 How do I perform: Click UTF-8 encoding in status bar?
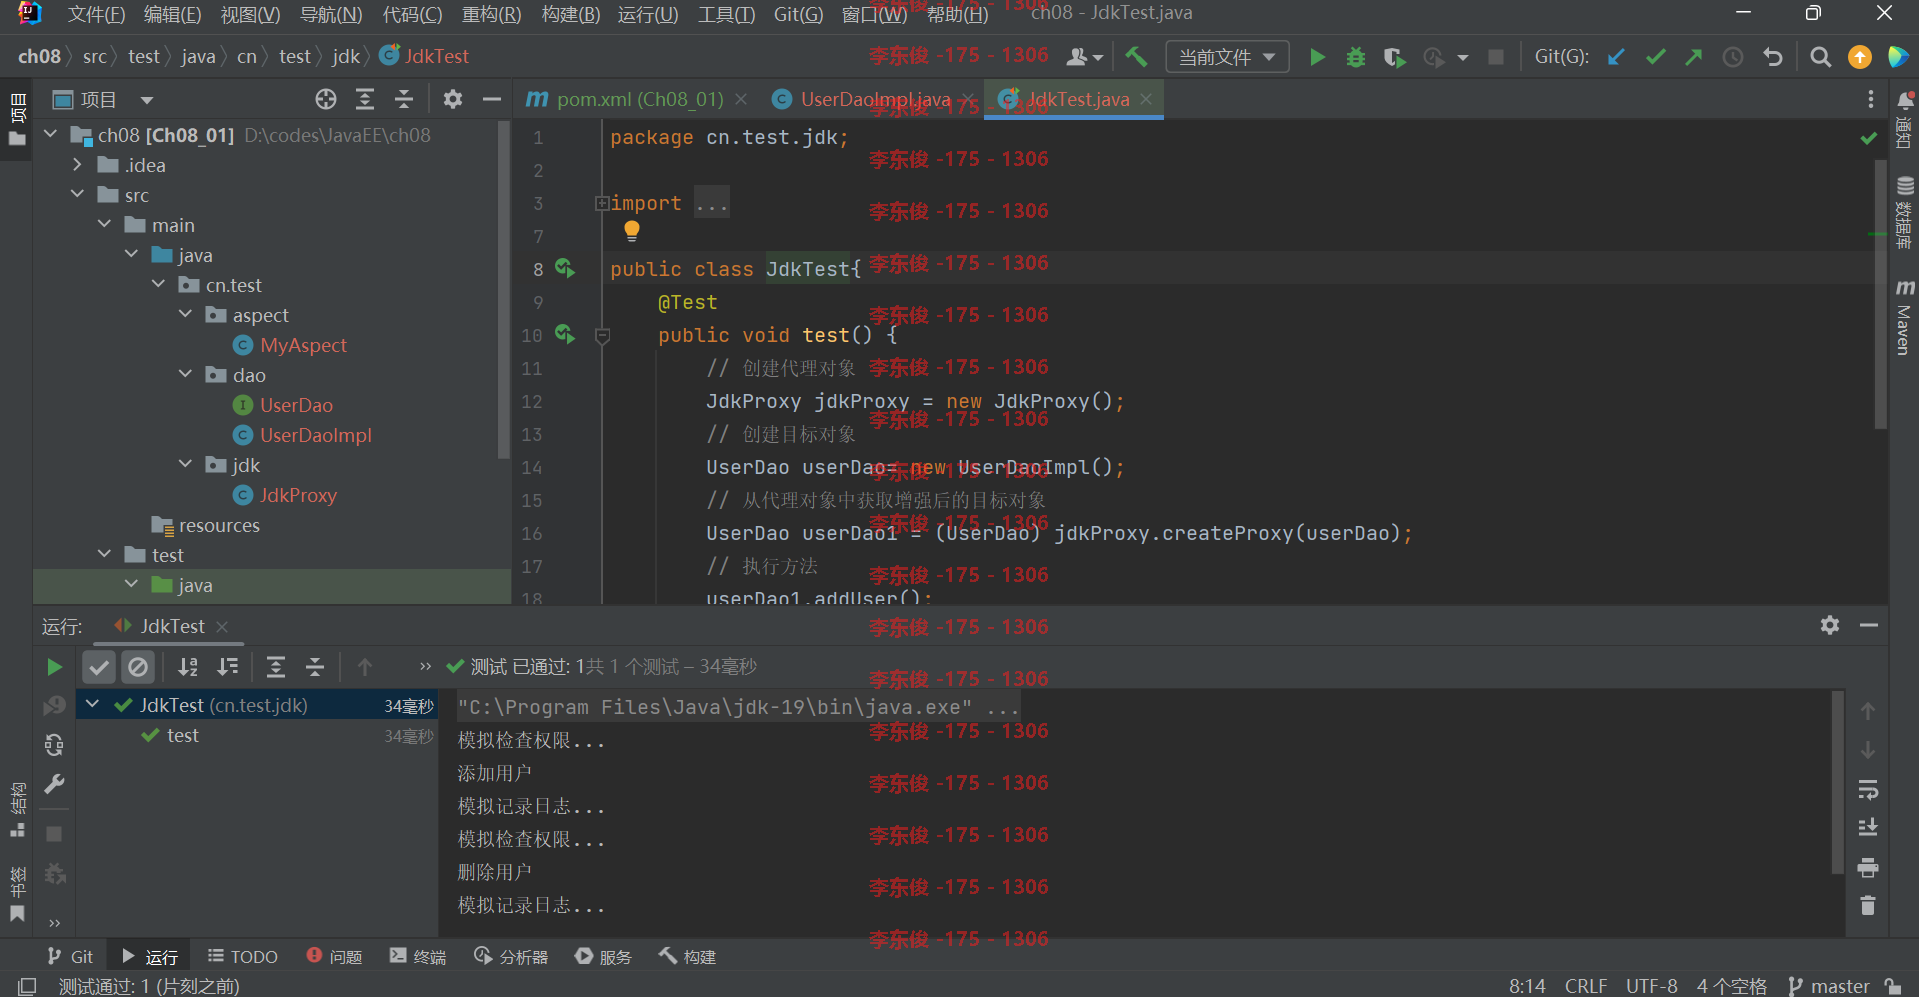tap(1651, 986)
